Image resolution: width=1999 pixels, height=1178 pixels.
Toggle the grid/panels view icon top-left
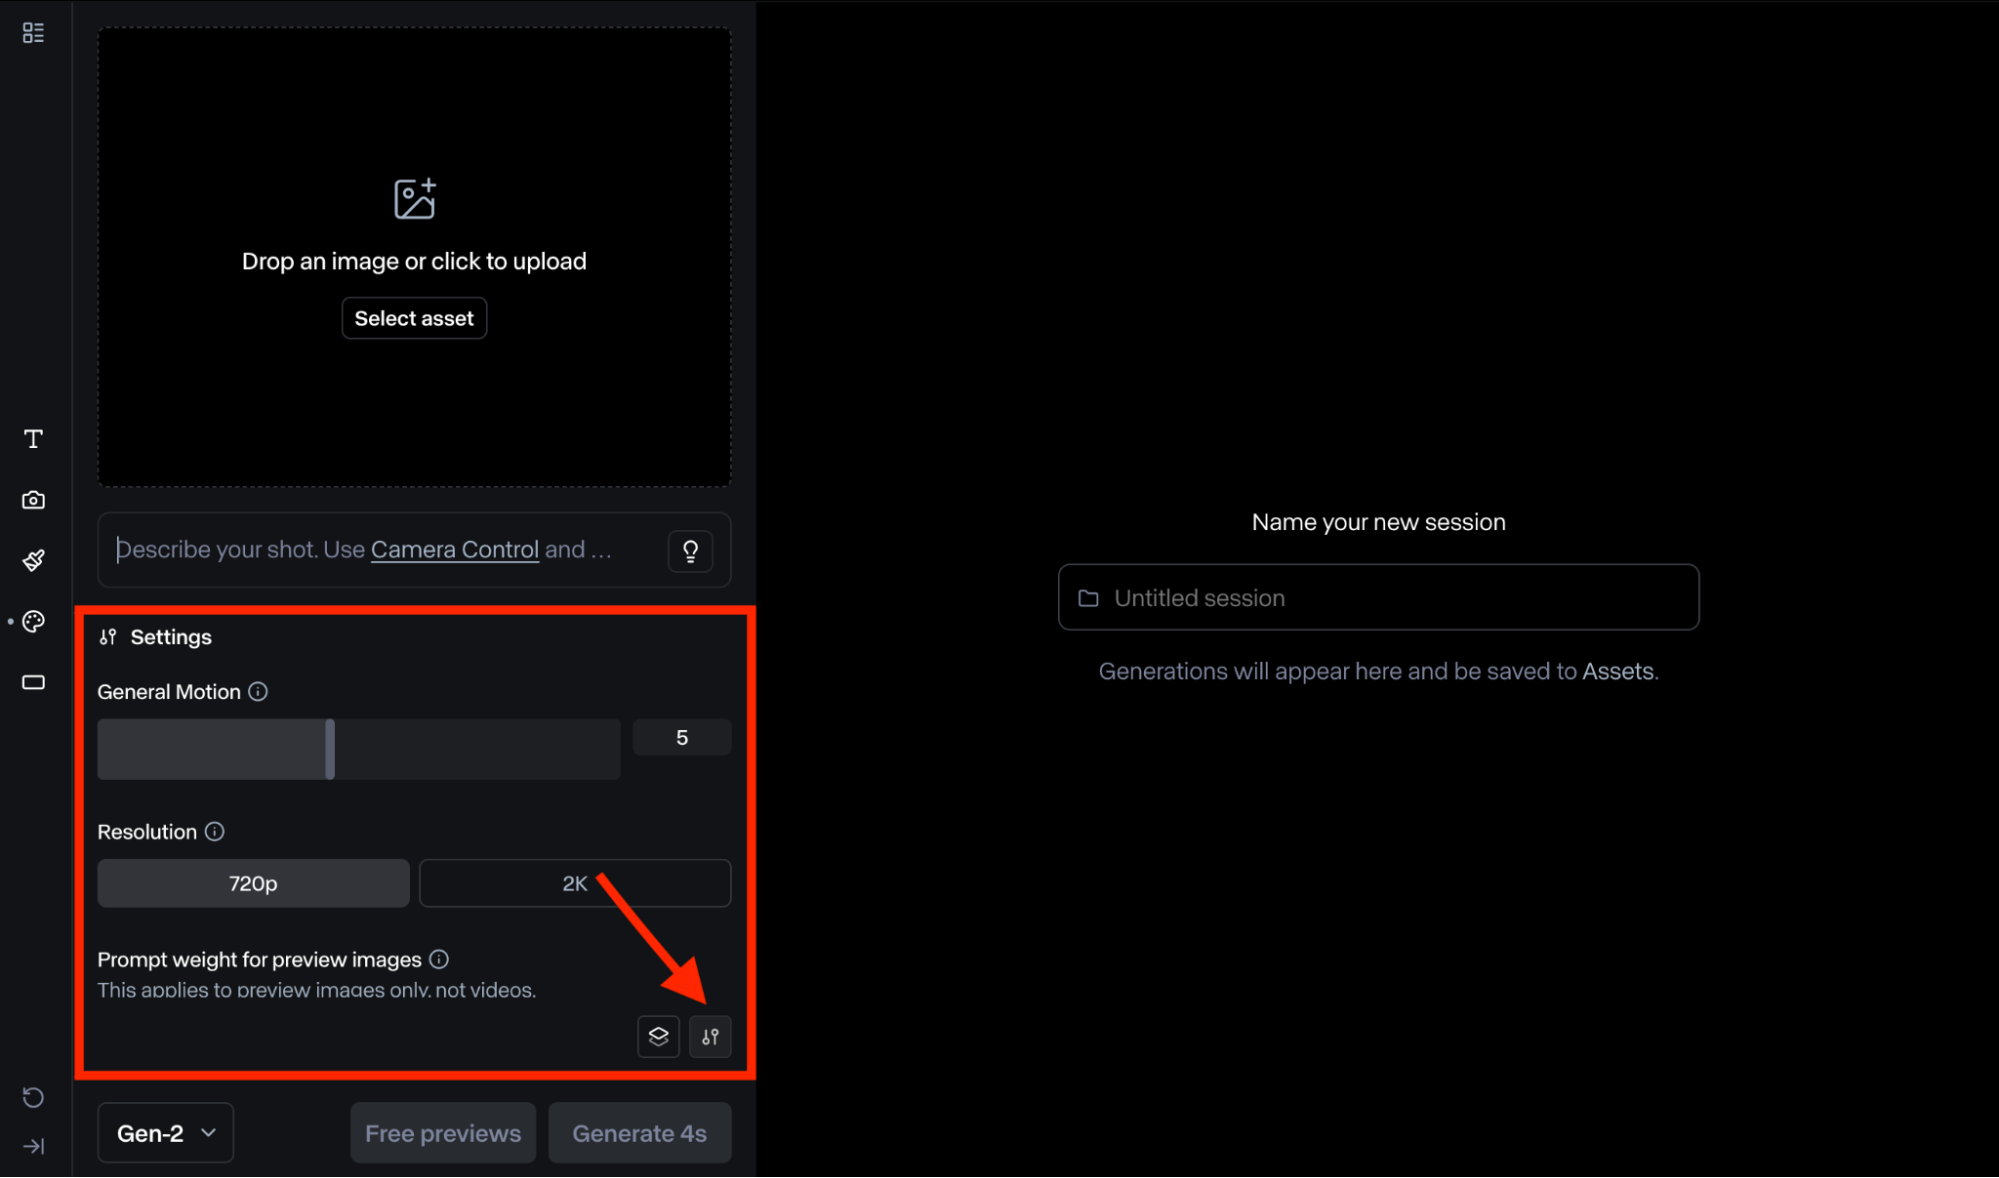point(34,32)
